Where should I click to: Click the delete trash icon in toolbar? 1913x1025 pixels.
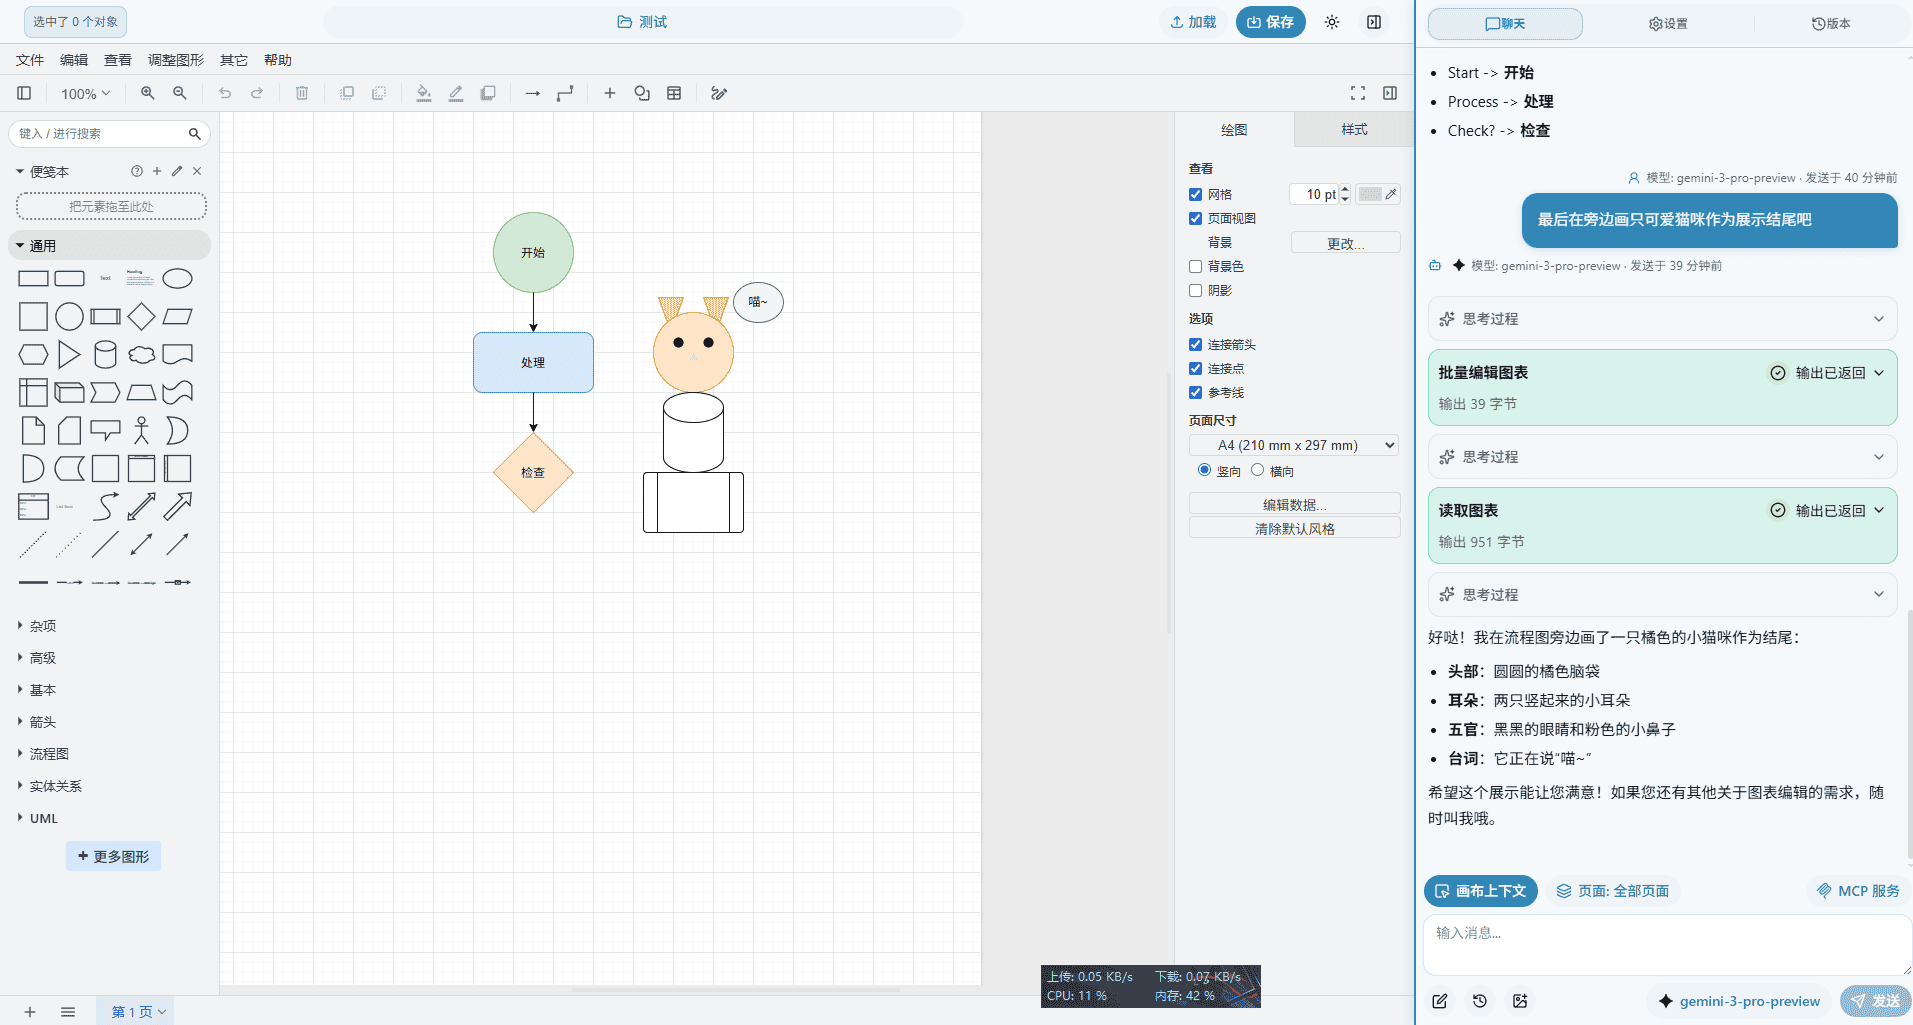[x=301, y=93]
